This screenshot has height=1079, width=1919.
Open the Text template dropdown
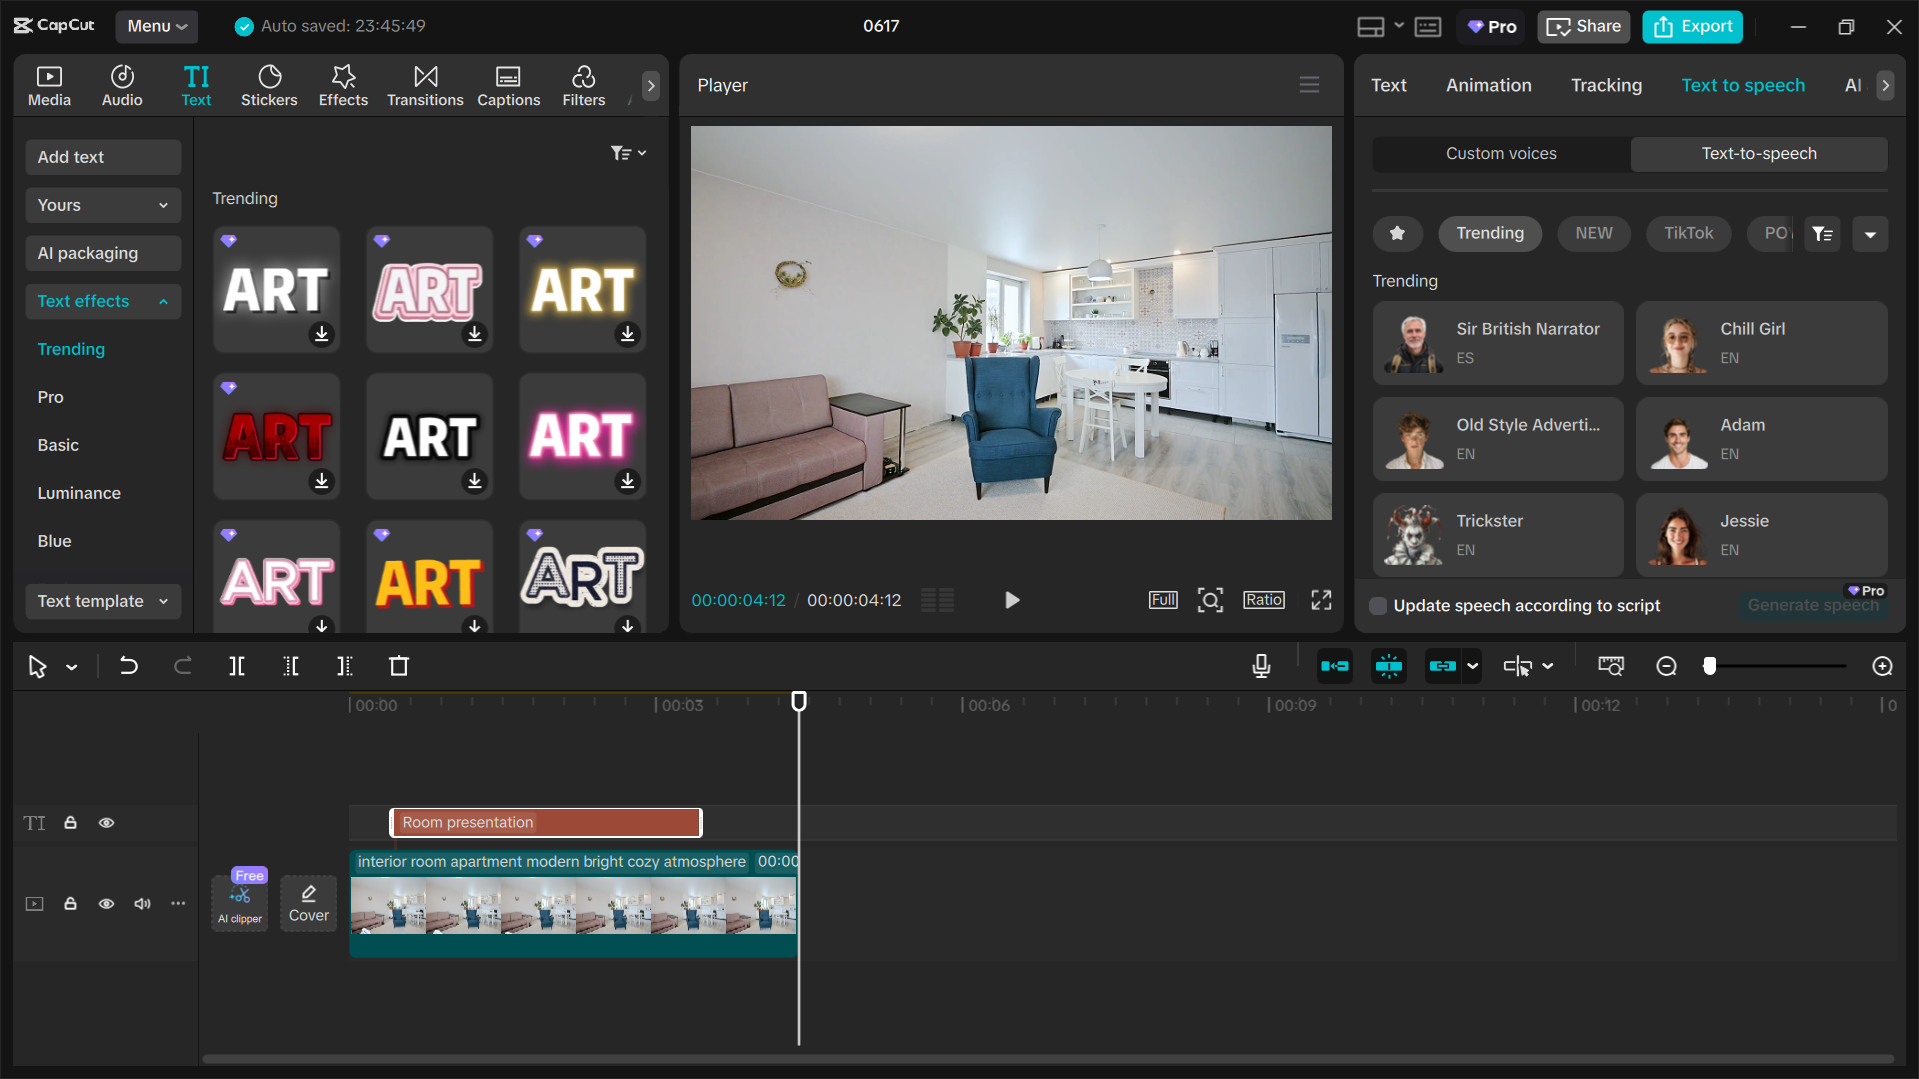101,601
